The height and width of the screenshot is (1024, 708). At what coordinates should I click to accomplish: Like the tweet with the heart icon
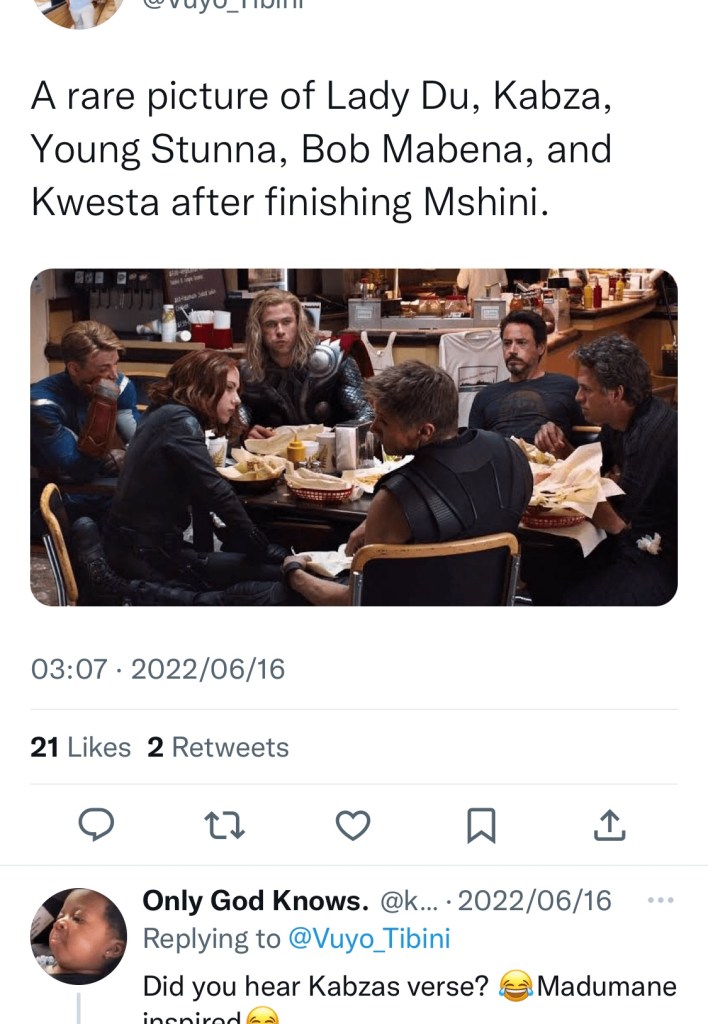[352, 824]
